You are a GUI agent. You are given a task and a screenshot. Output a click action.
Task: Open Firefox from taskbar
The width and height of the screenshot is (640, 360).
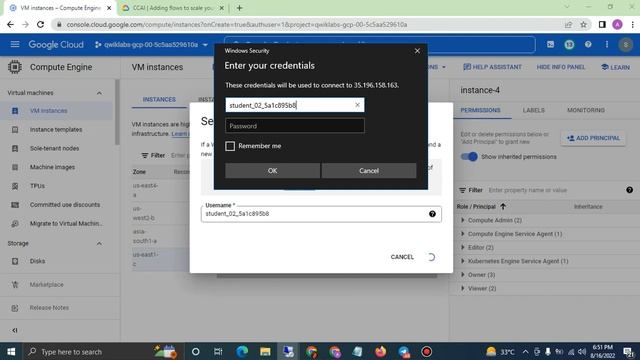point(380,351)
